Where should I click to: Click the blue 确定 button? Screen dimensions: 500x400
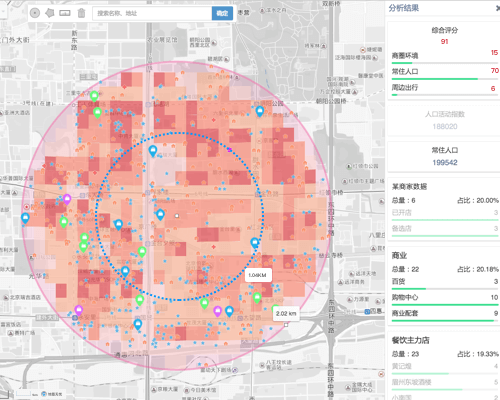click(222, 13)
